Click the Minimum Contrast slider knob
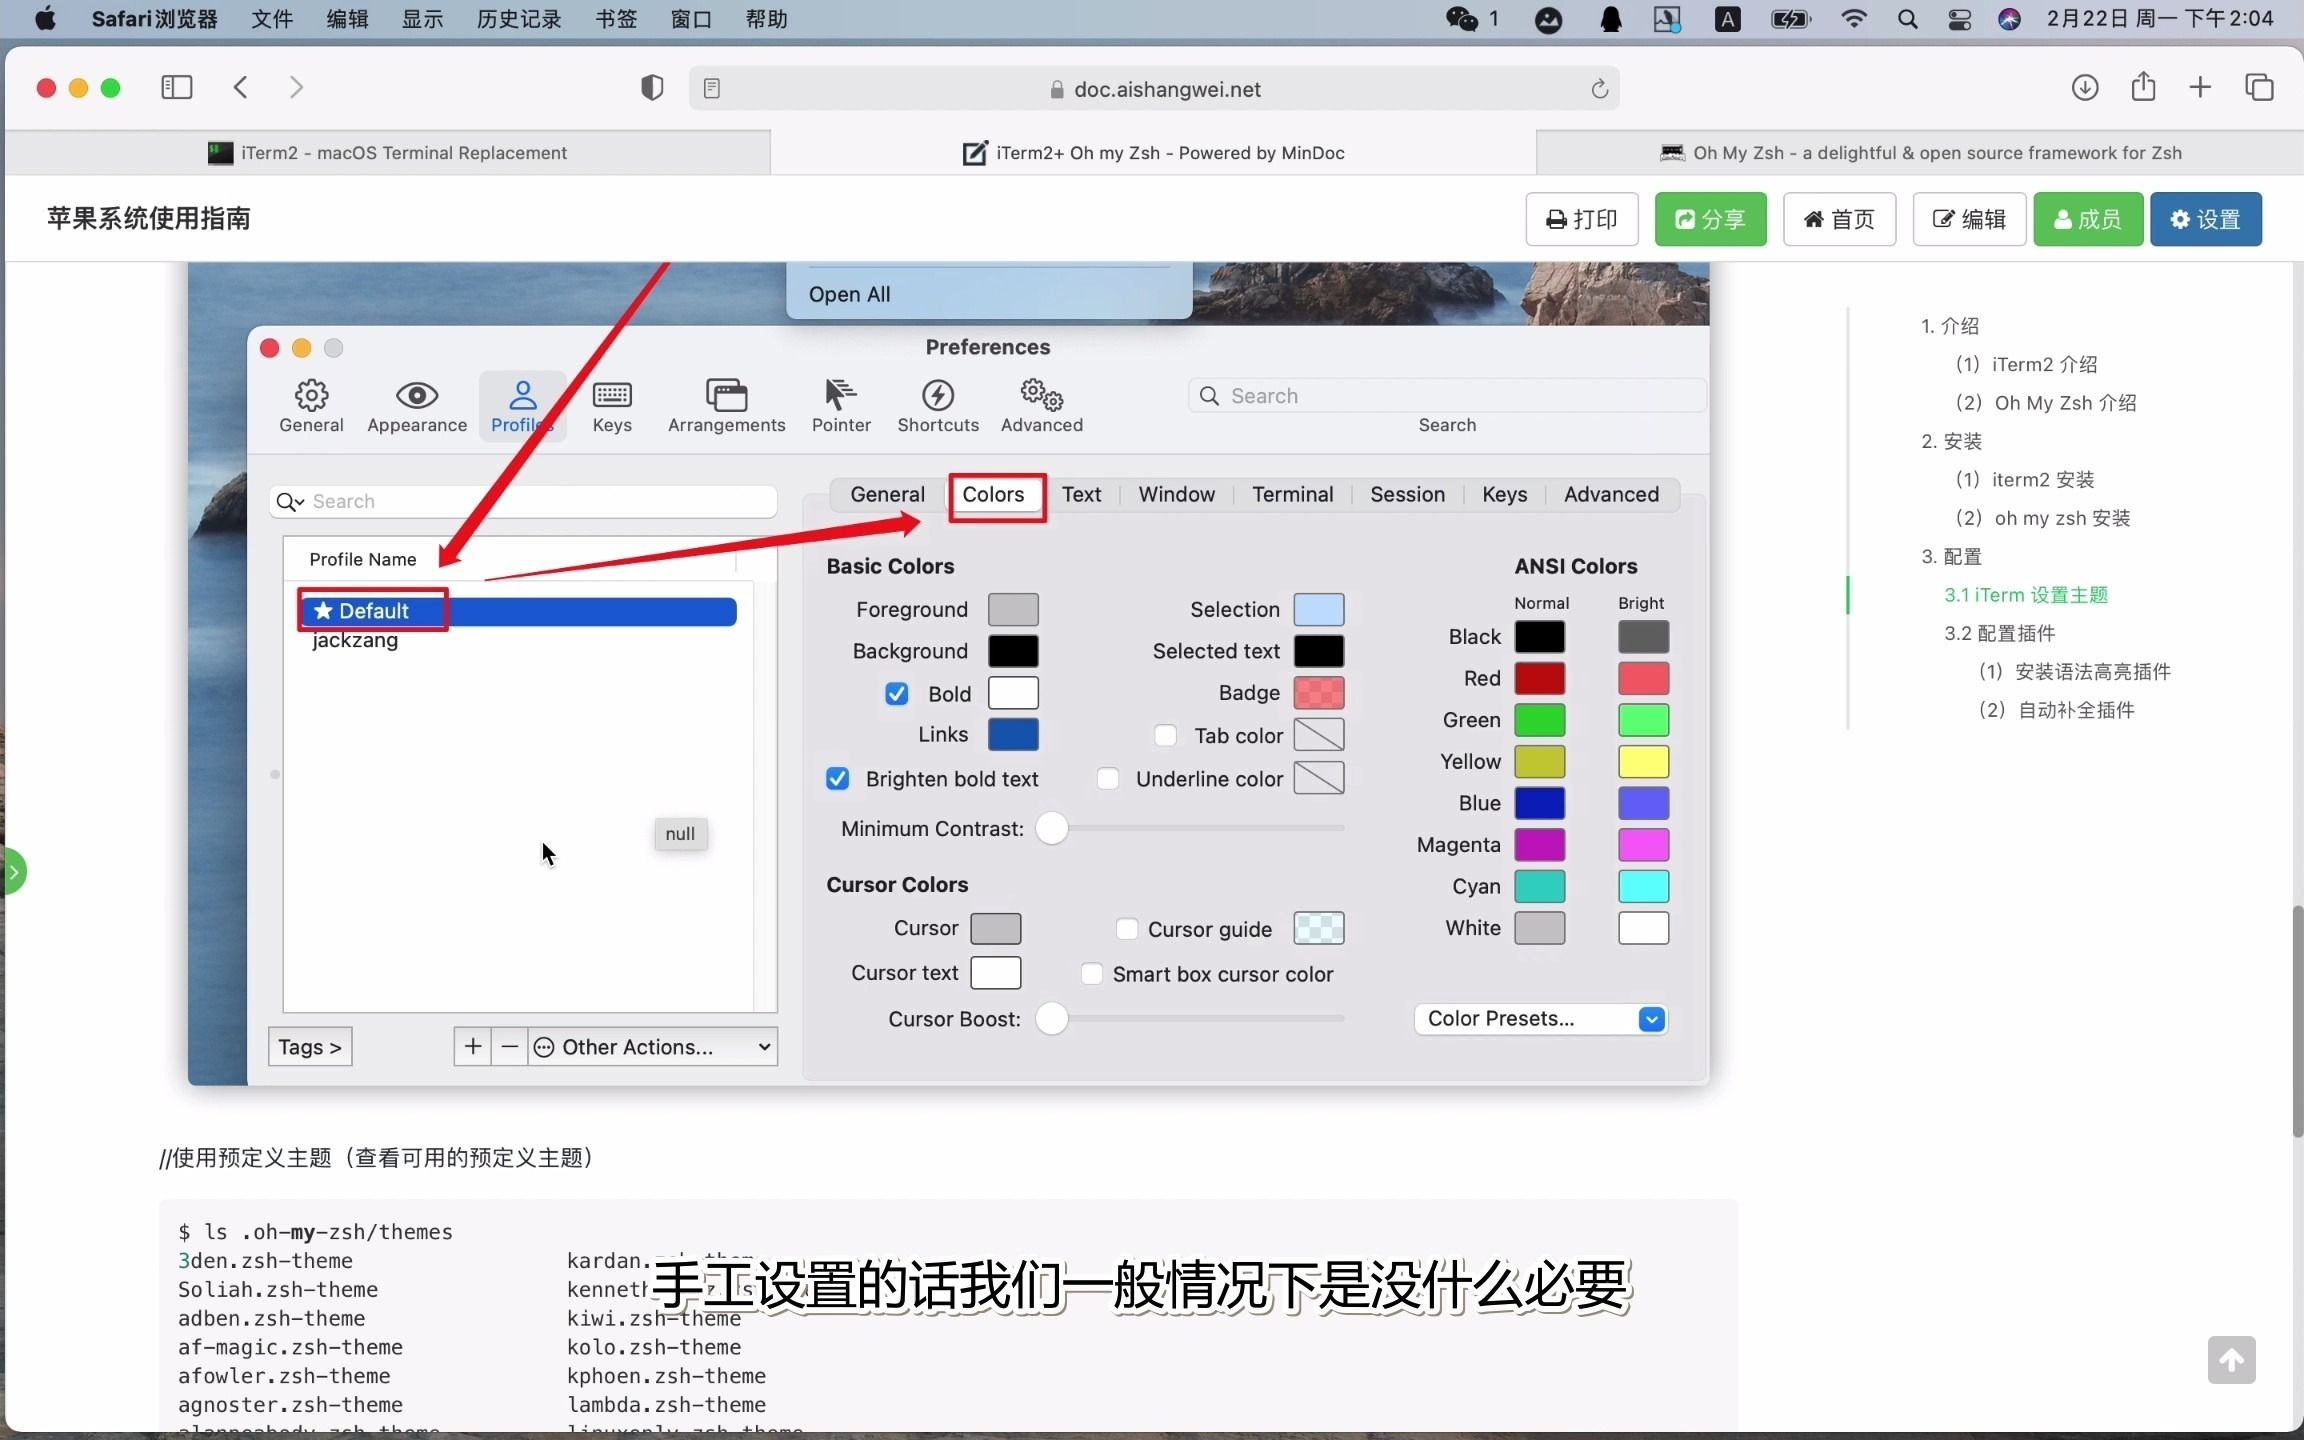 tap(1051, 829)
